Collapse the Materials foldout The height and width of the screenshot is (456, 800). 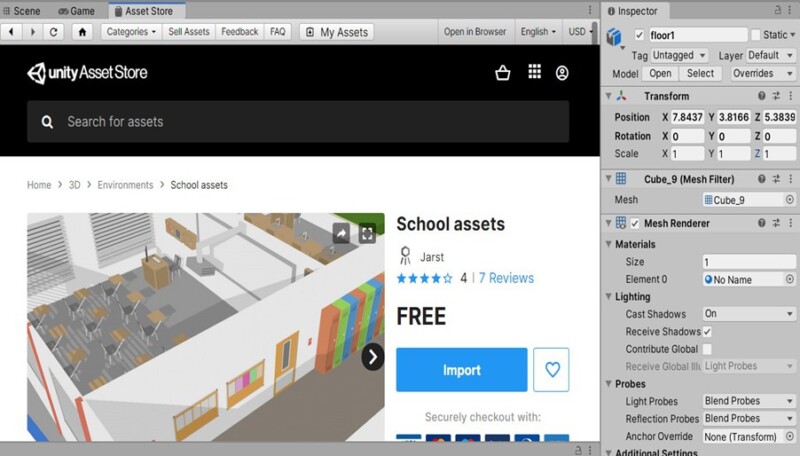pos(608,244)
